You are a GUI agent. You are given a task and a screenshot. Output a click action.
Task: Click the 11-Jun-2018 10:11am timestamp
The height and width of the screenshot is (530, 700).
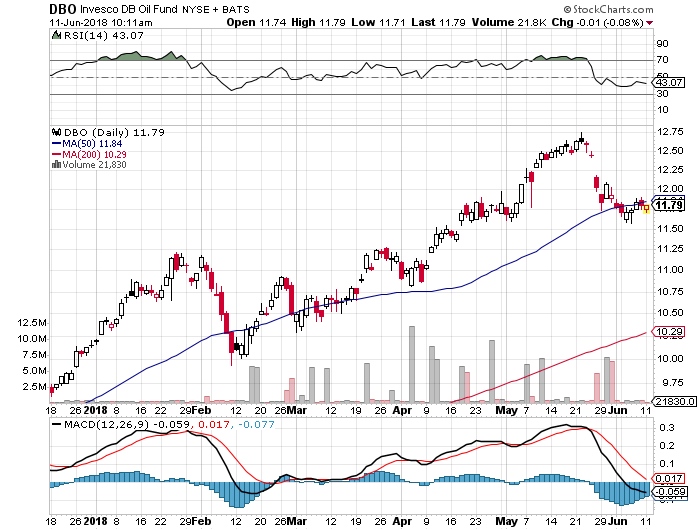pyautogui.click(x=101, y=22)
